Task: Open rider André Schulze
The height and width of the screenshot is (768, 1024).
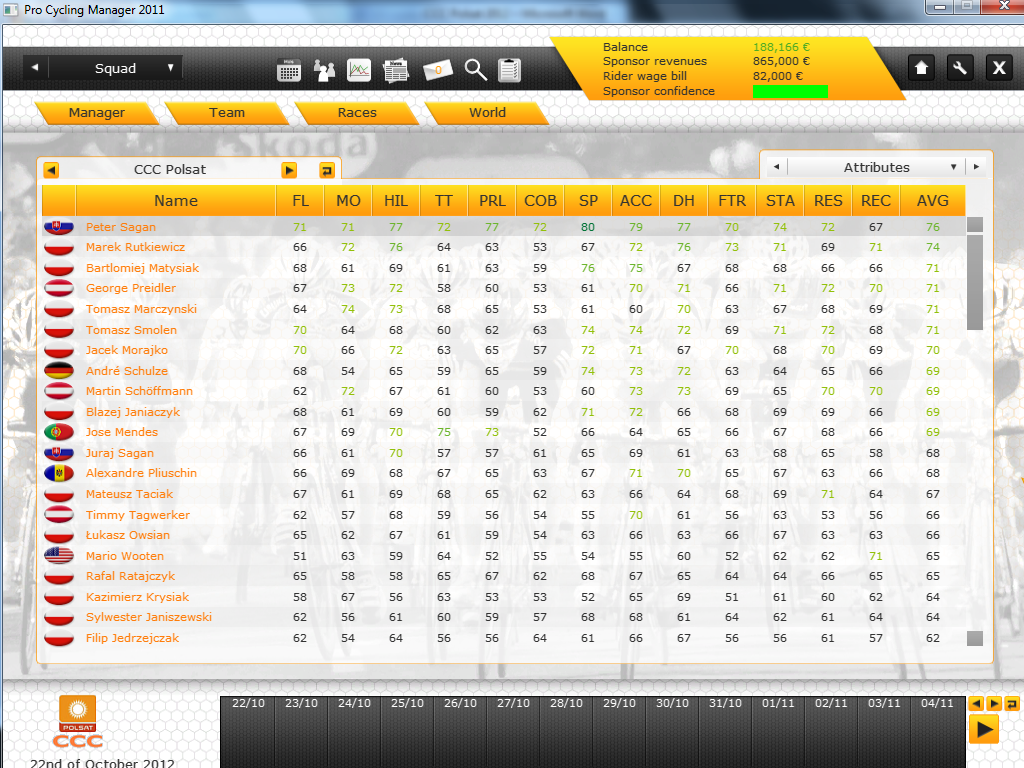Action: [x=127, y=370]
